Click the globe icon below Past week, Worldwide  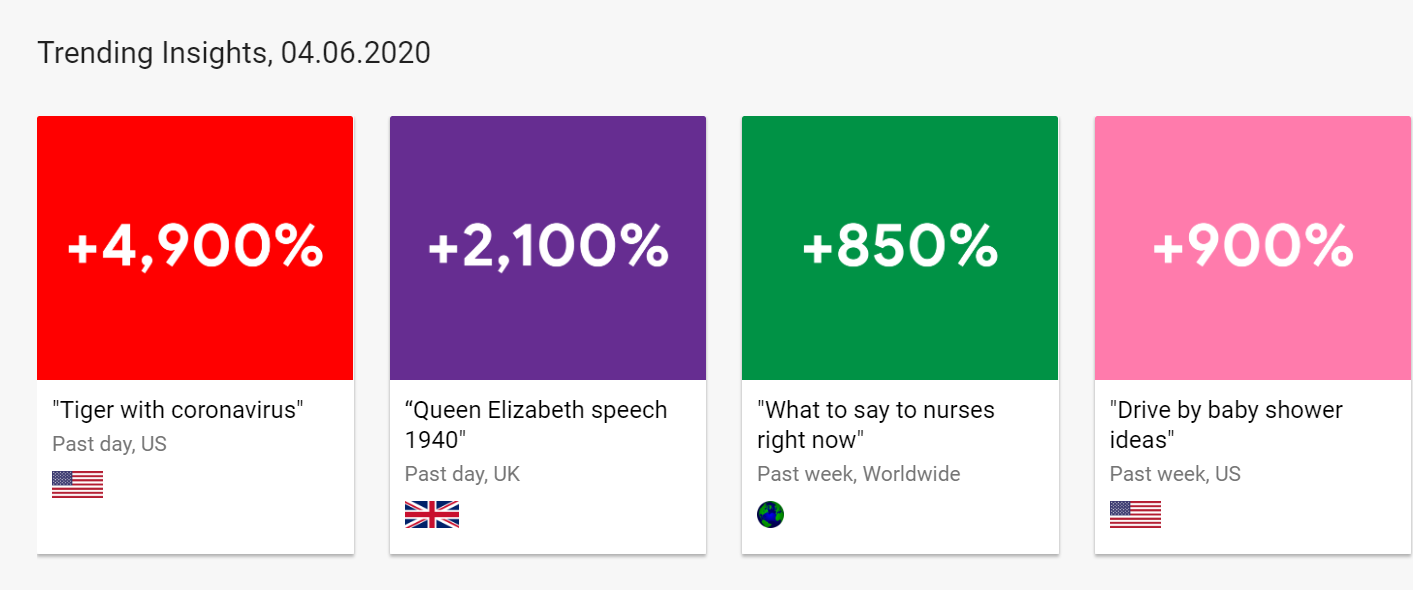coord(770,514)
